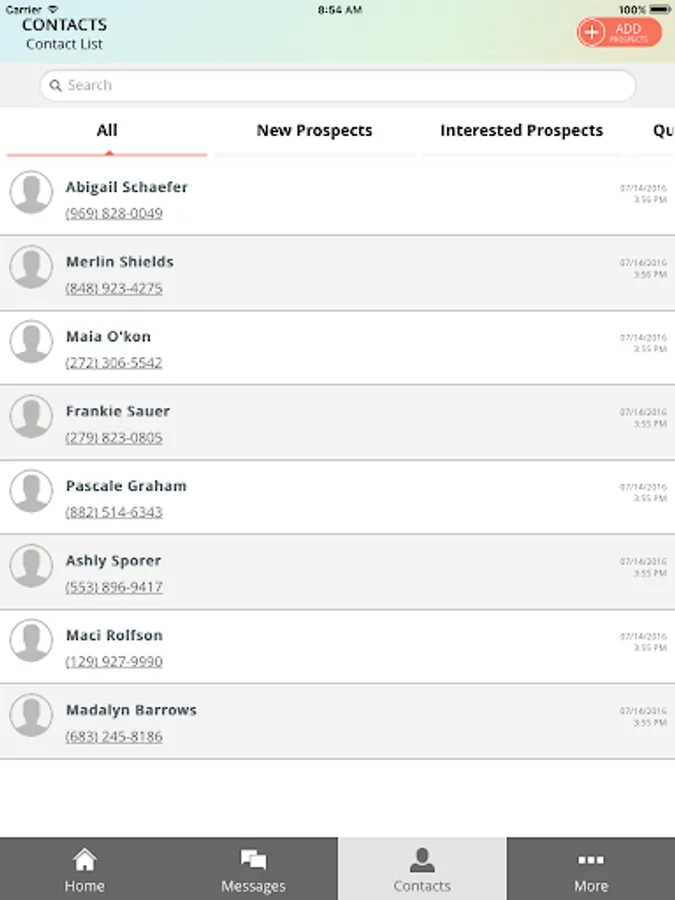Focus the contact Search field

340,86
